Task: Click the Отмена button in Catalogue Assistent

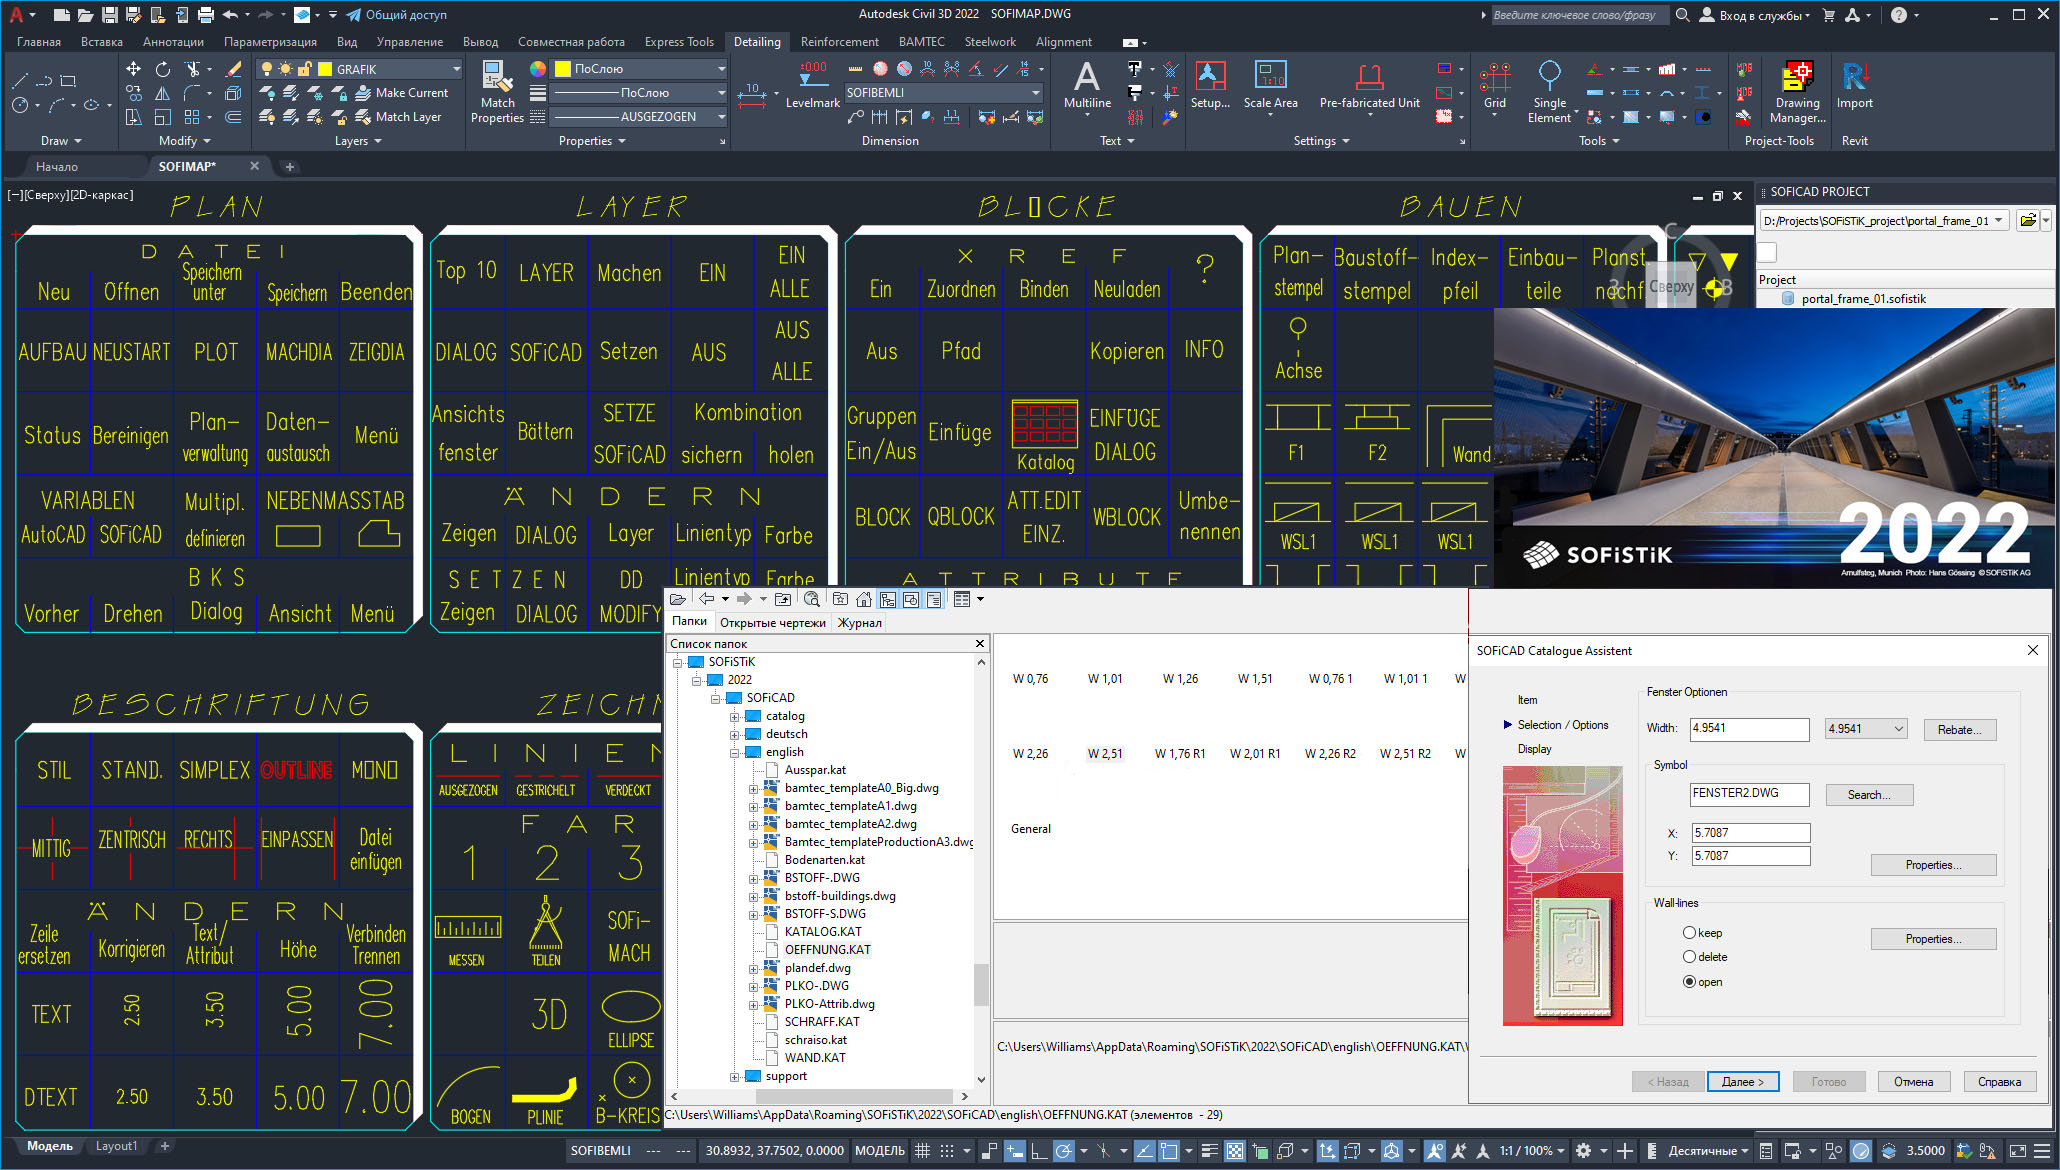Action: (x=1913, y=1082)
